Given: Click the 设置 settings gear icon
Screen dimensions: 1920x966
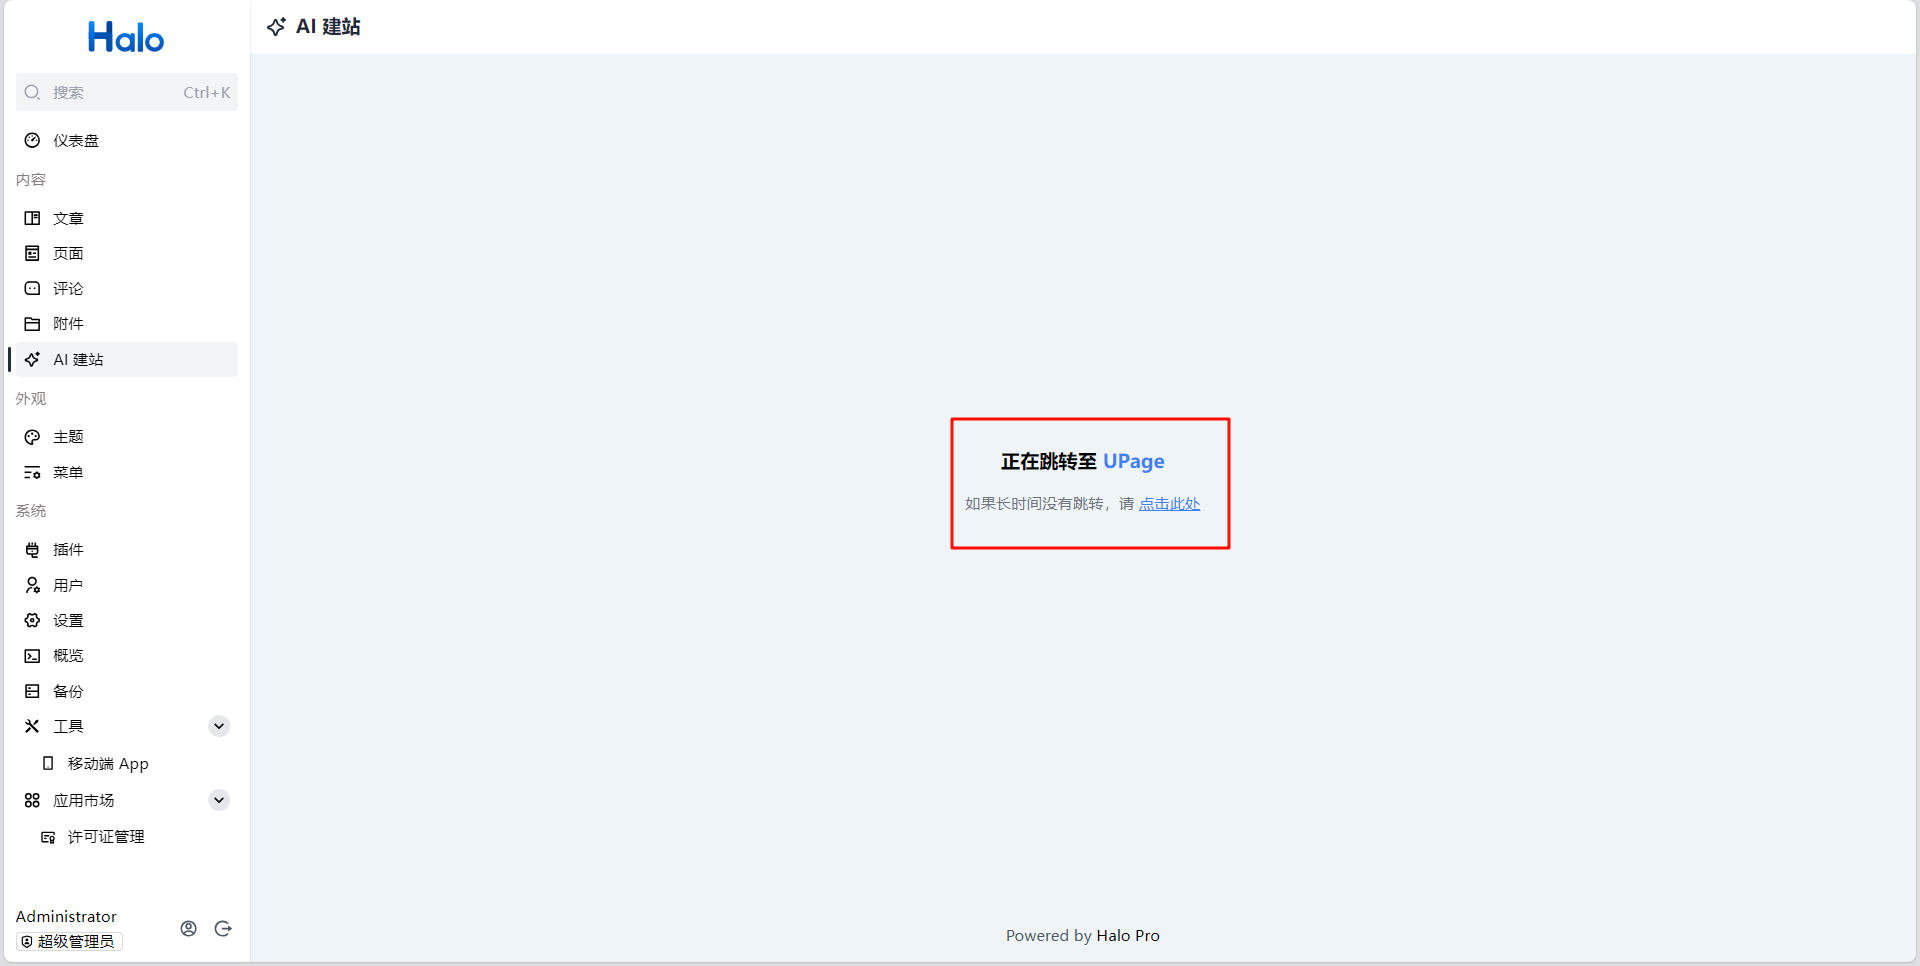Looking at the screenshot, I should click(x=33, y=620).
